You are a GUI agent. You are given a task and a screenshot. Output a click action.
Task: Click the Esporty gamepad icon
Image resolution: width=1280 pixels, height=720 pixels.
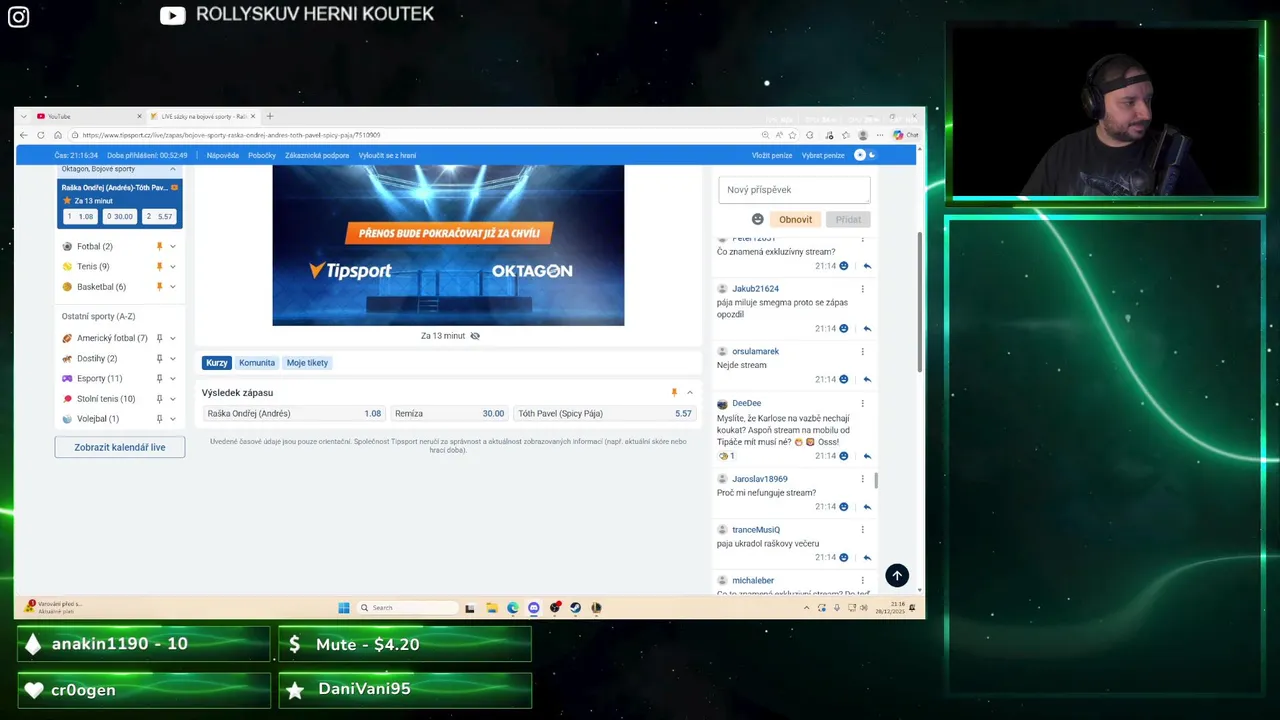[x=67, y=378]
